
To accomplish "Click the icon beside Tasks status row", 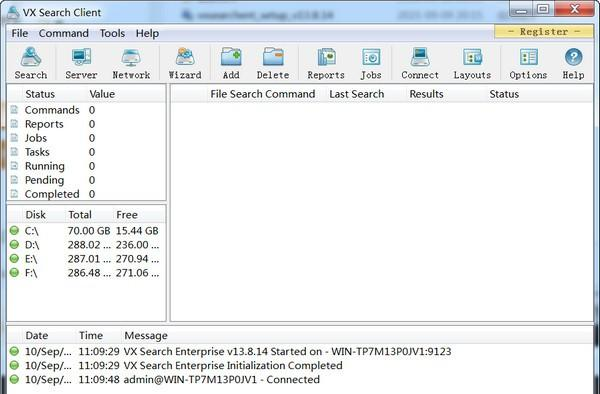I will click(x=14, y=152).
